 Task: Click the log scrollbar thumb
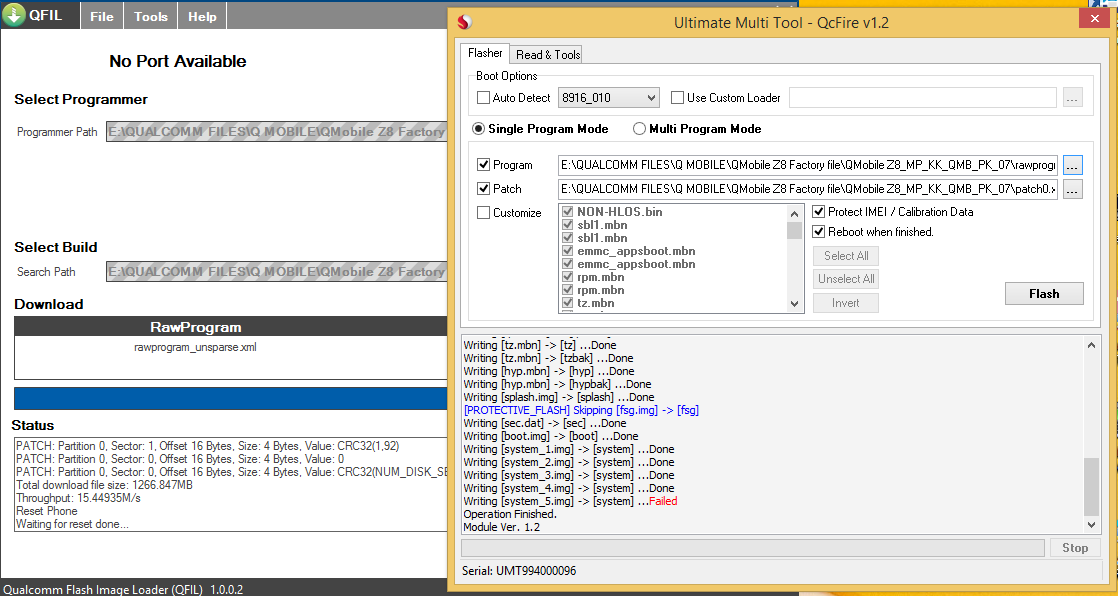click(1091, 487)
